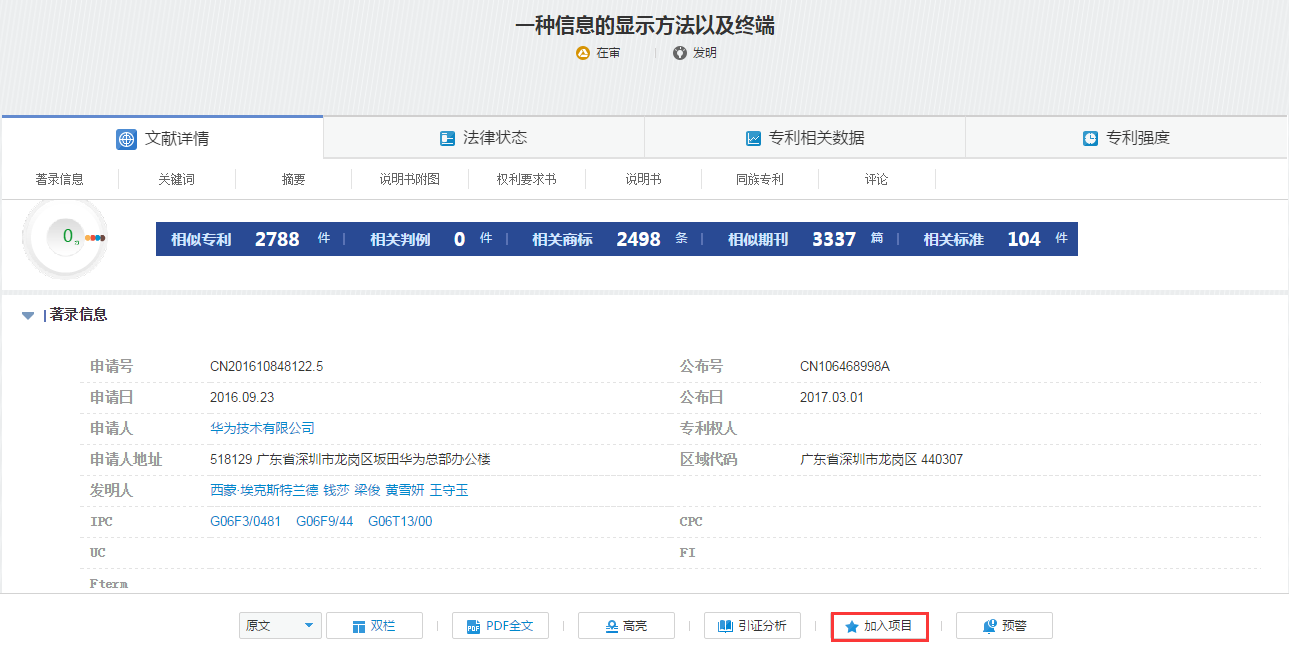
Task: Download the PDF全文 document
Action: coord(500,626)
